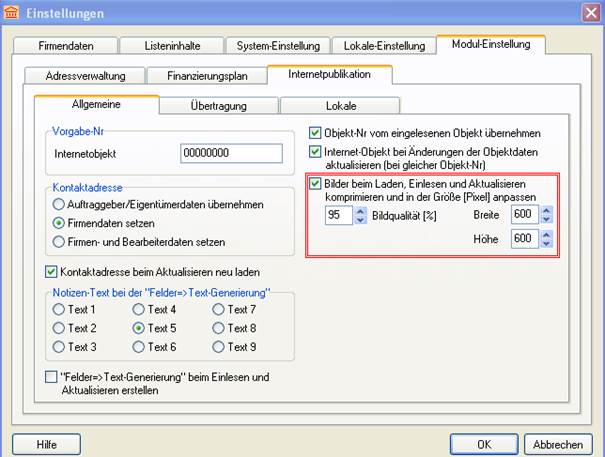This screenshot has width=605, height=457.
Task: Open the Lokale tab
Action: [341, 106]
